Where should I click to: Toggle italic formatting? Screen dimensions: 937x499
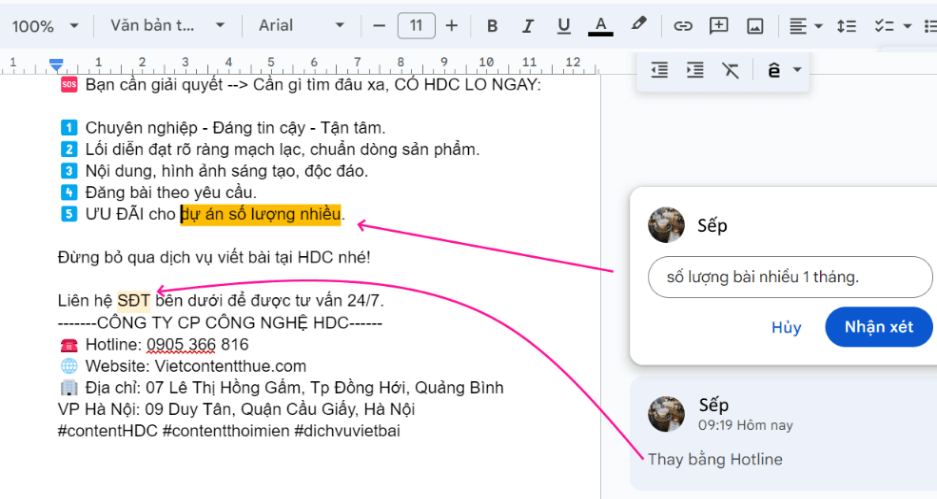[x=528, y=26]
